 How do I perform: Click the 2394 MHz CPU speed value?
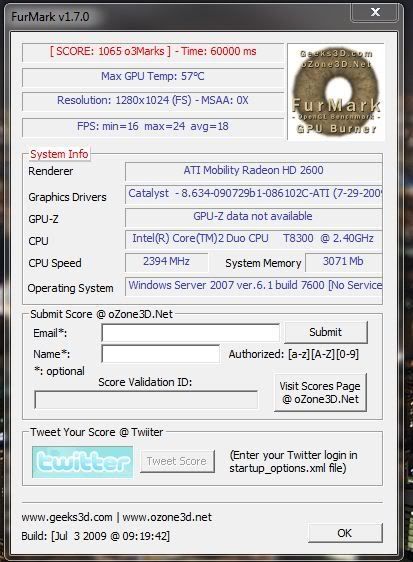(166, 262)
